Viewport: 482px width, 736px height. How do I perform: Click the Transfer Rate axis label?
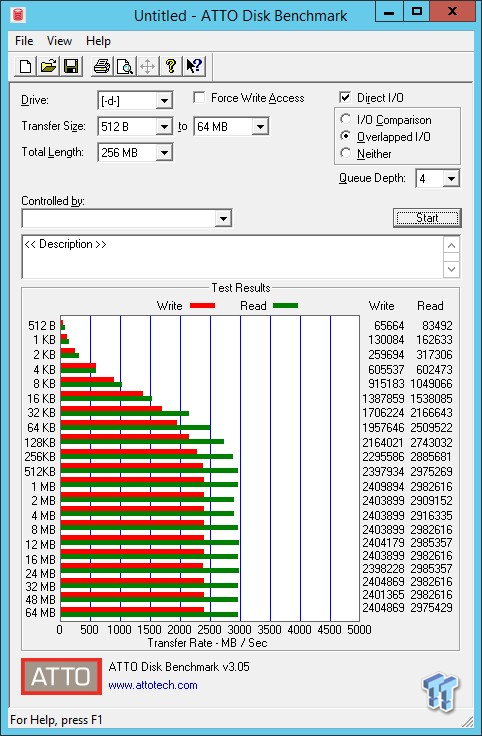[207, 643]
